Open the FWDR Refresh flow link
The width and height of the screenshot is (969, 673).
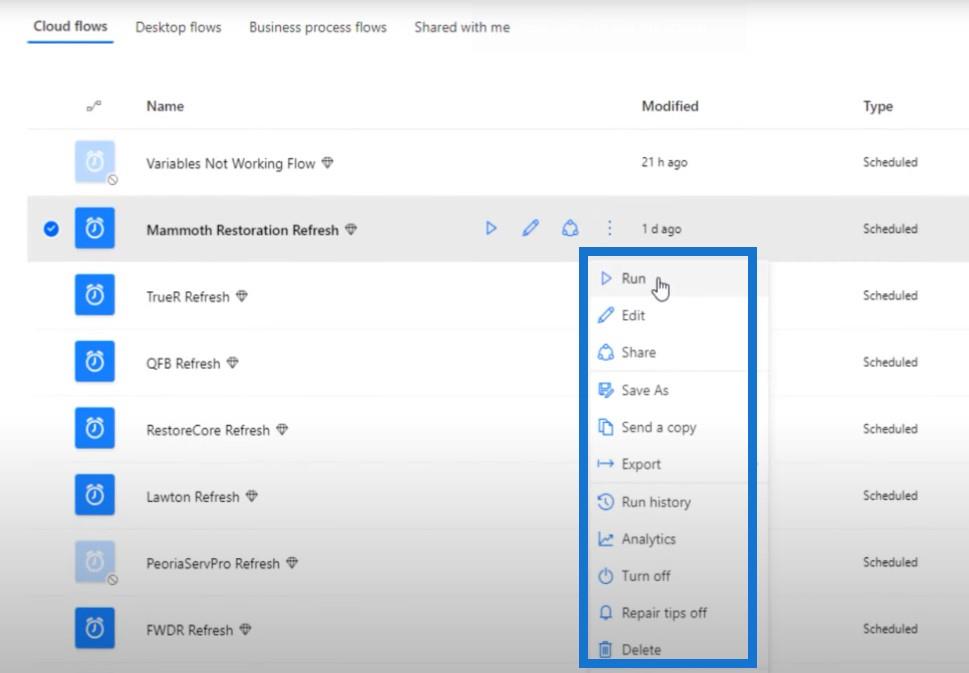pyautogui.click(x=190, y=631)
